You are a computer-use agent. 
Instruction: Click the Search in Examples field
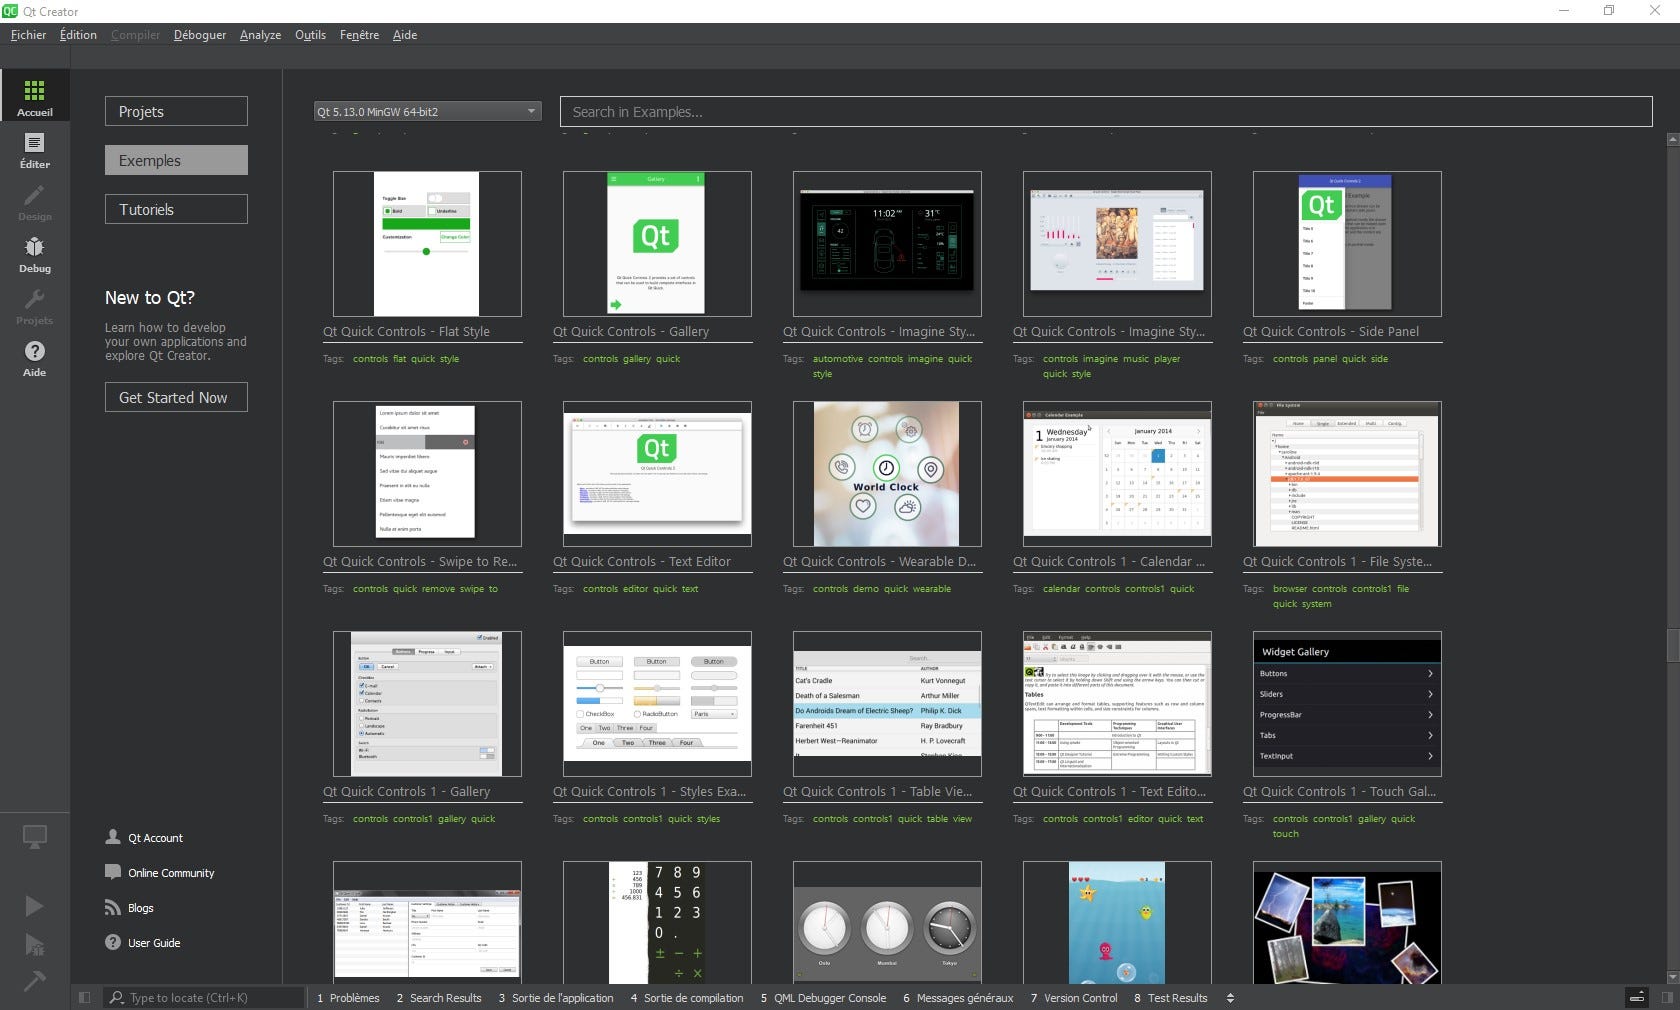1106,111
